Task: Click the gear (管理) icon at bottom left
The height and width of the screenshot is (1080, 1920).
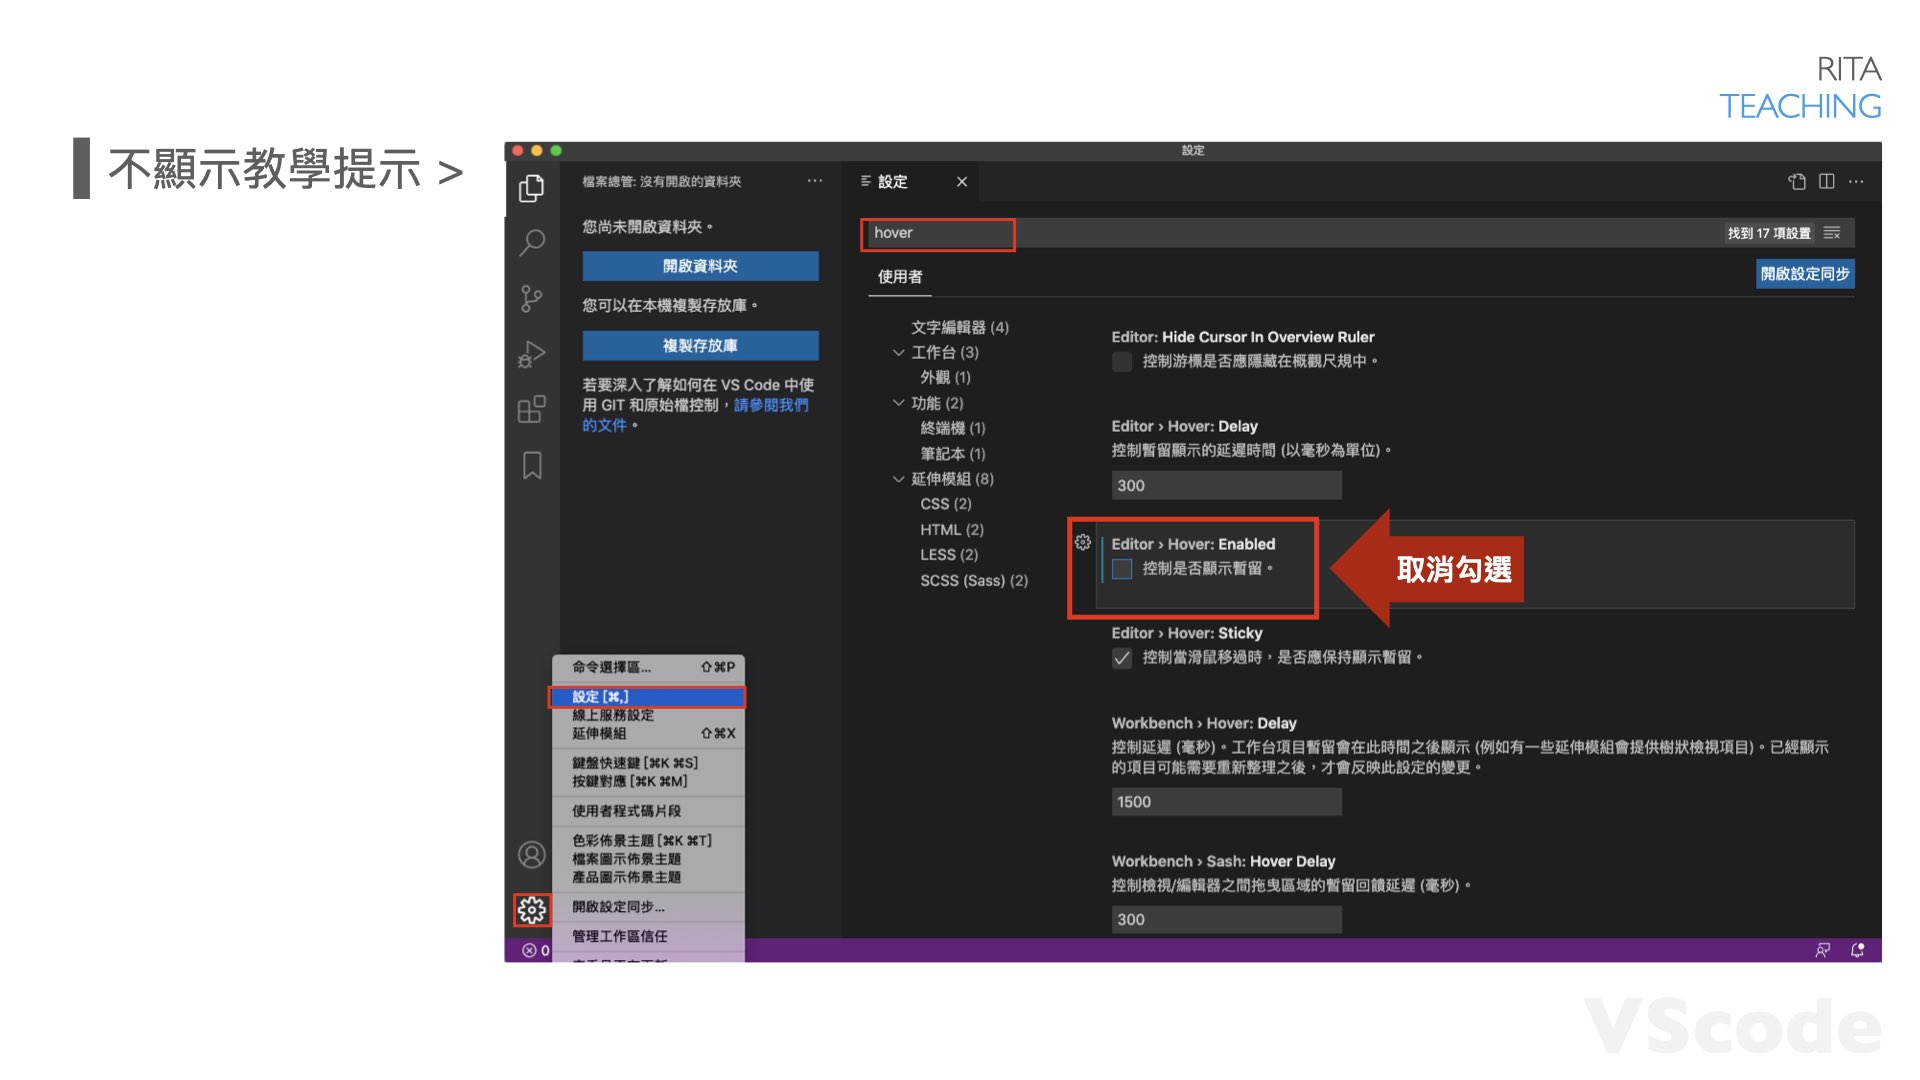Action: [531, 909]
